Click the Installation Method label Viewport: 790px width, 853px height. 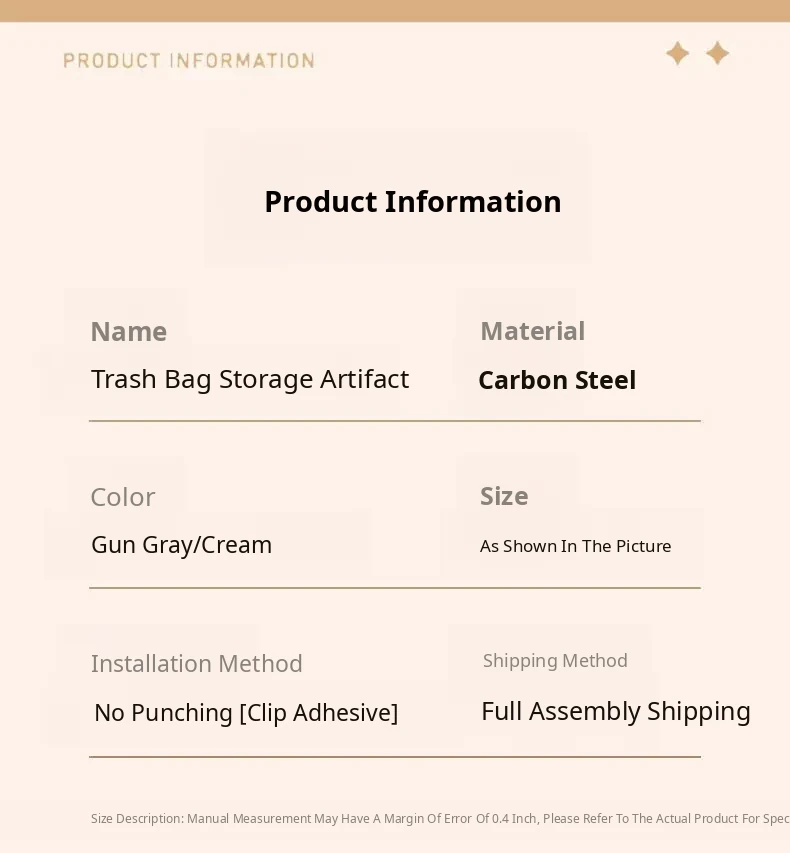pos(197,664)
